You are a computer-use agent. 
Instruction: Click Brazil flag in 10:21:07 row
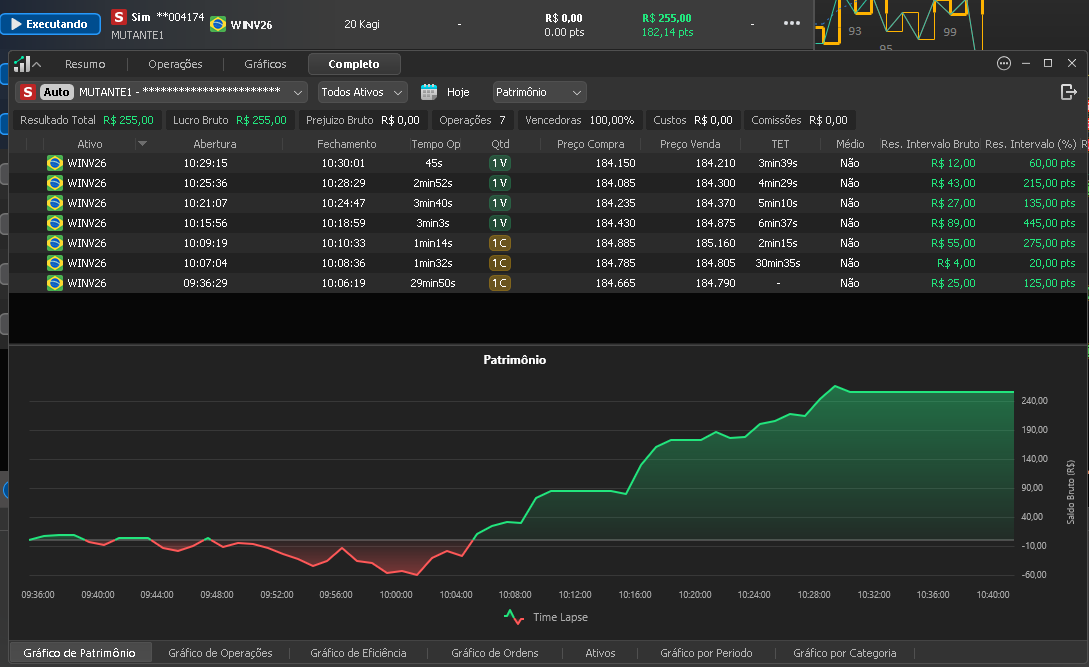(x=55, y=203)
